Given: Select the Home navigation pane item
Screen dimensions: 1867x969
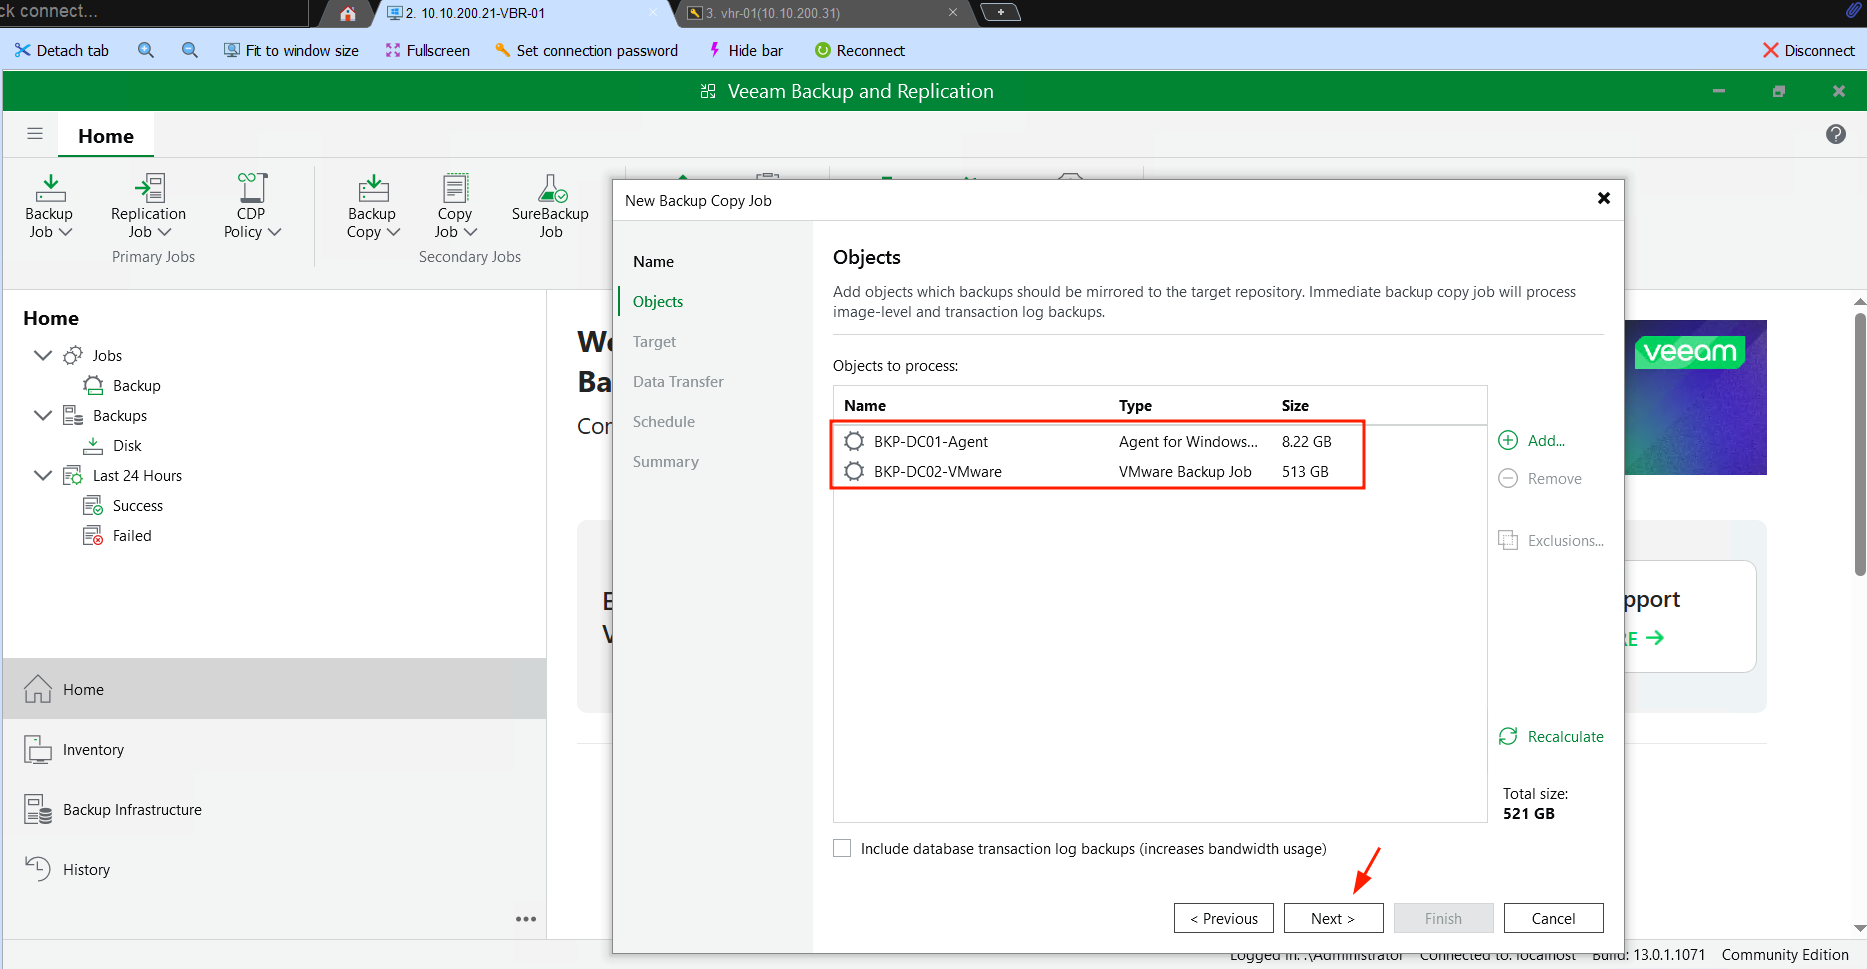Looking at the screenshot, I should pyautogui.click(x=274, y=689).
